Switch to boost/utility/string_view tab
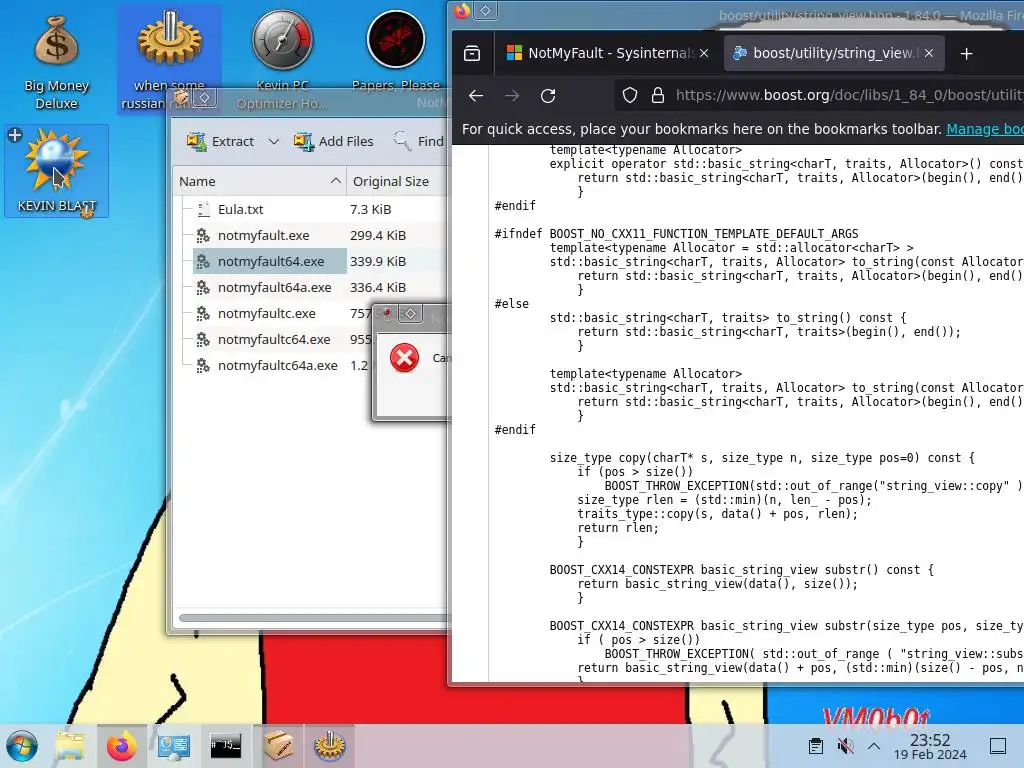 (824, 54)
